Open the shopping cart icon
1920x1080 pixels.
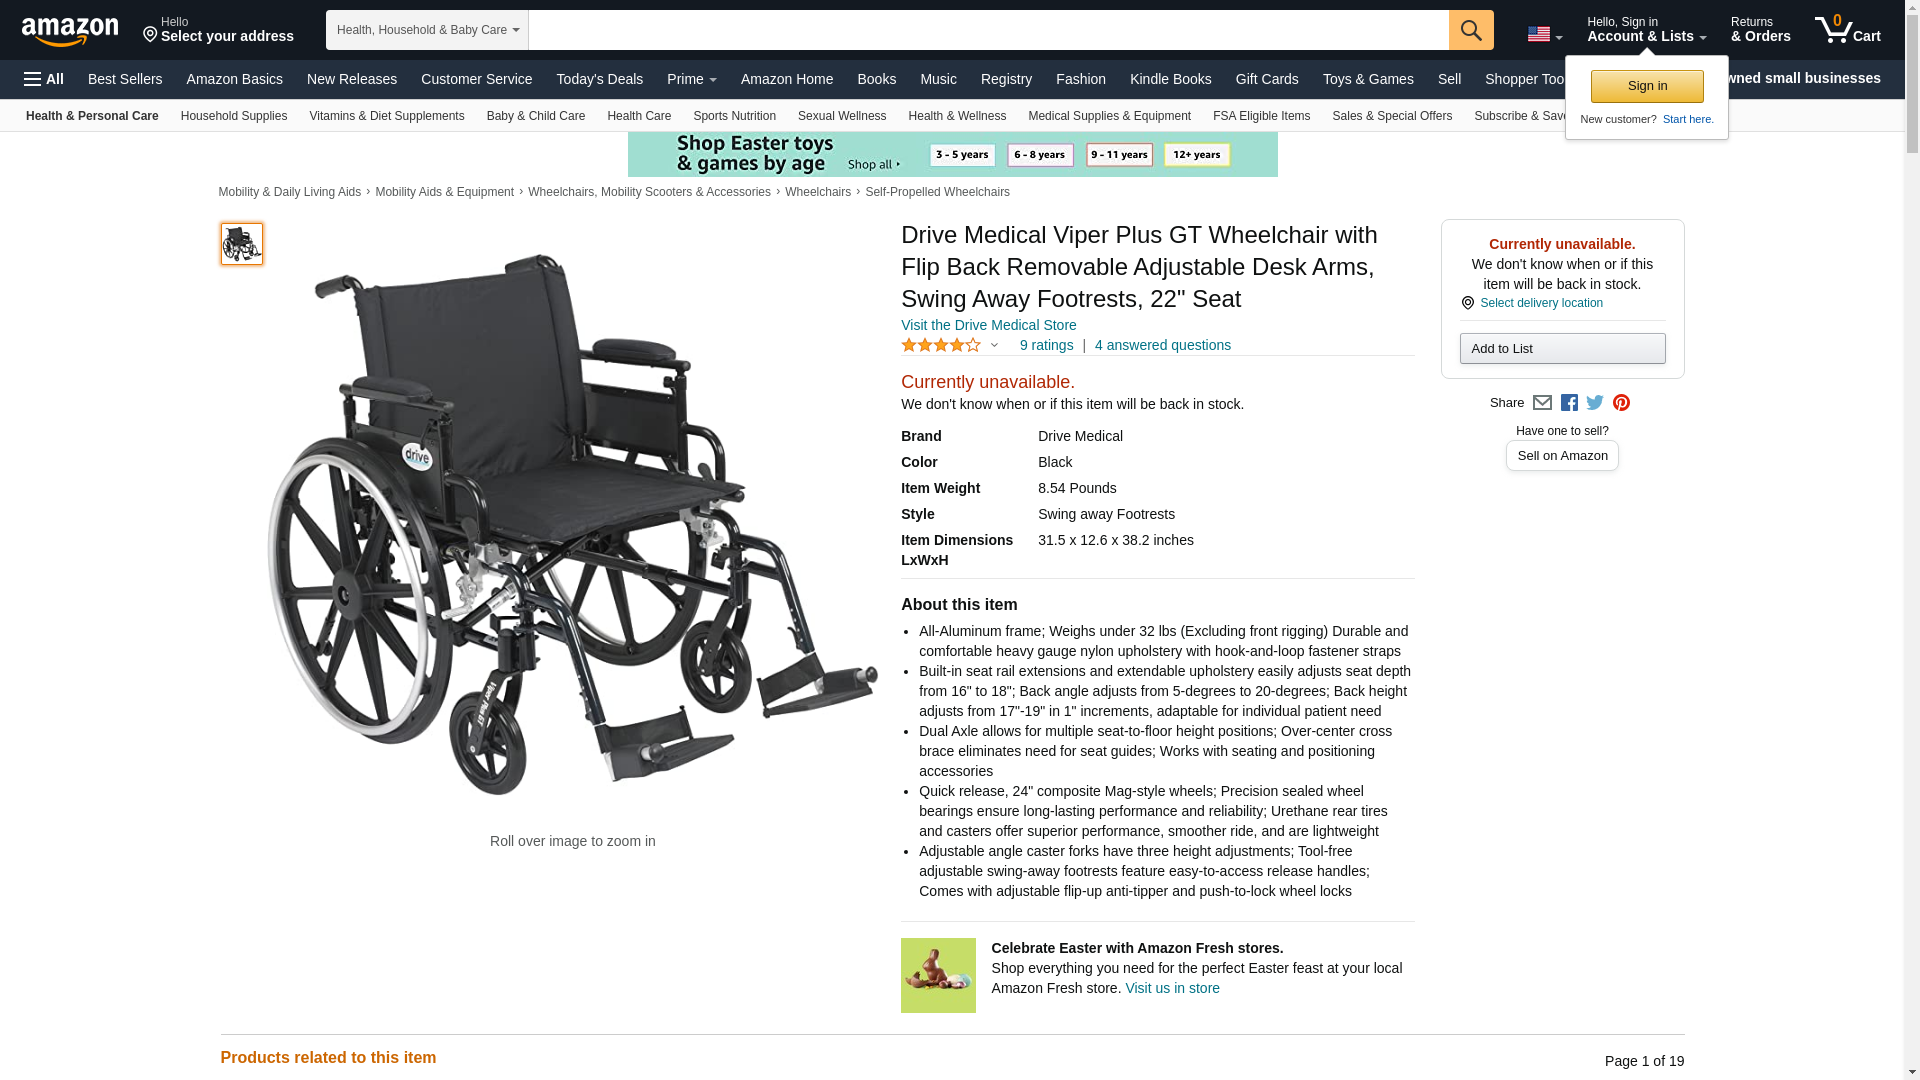[x=1848, y=29]
